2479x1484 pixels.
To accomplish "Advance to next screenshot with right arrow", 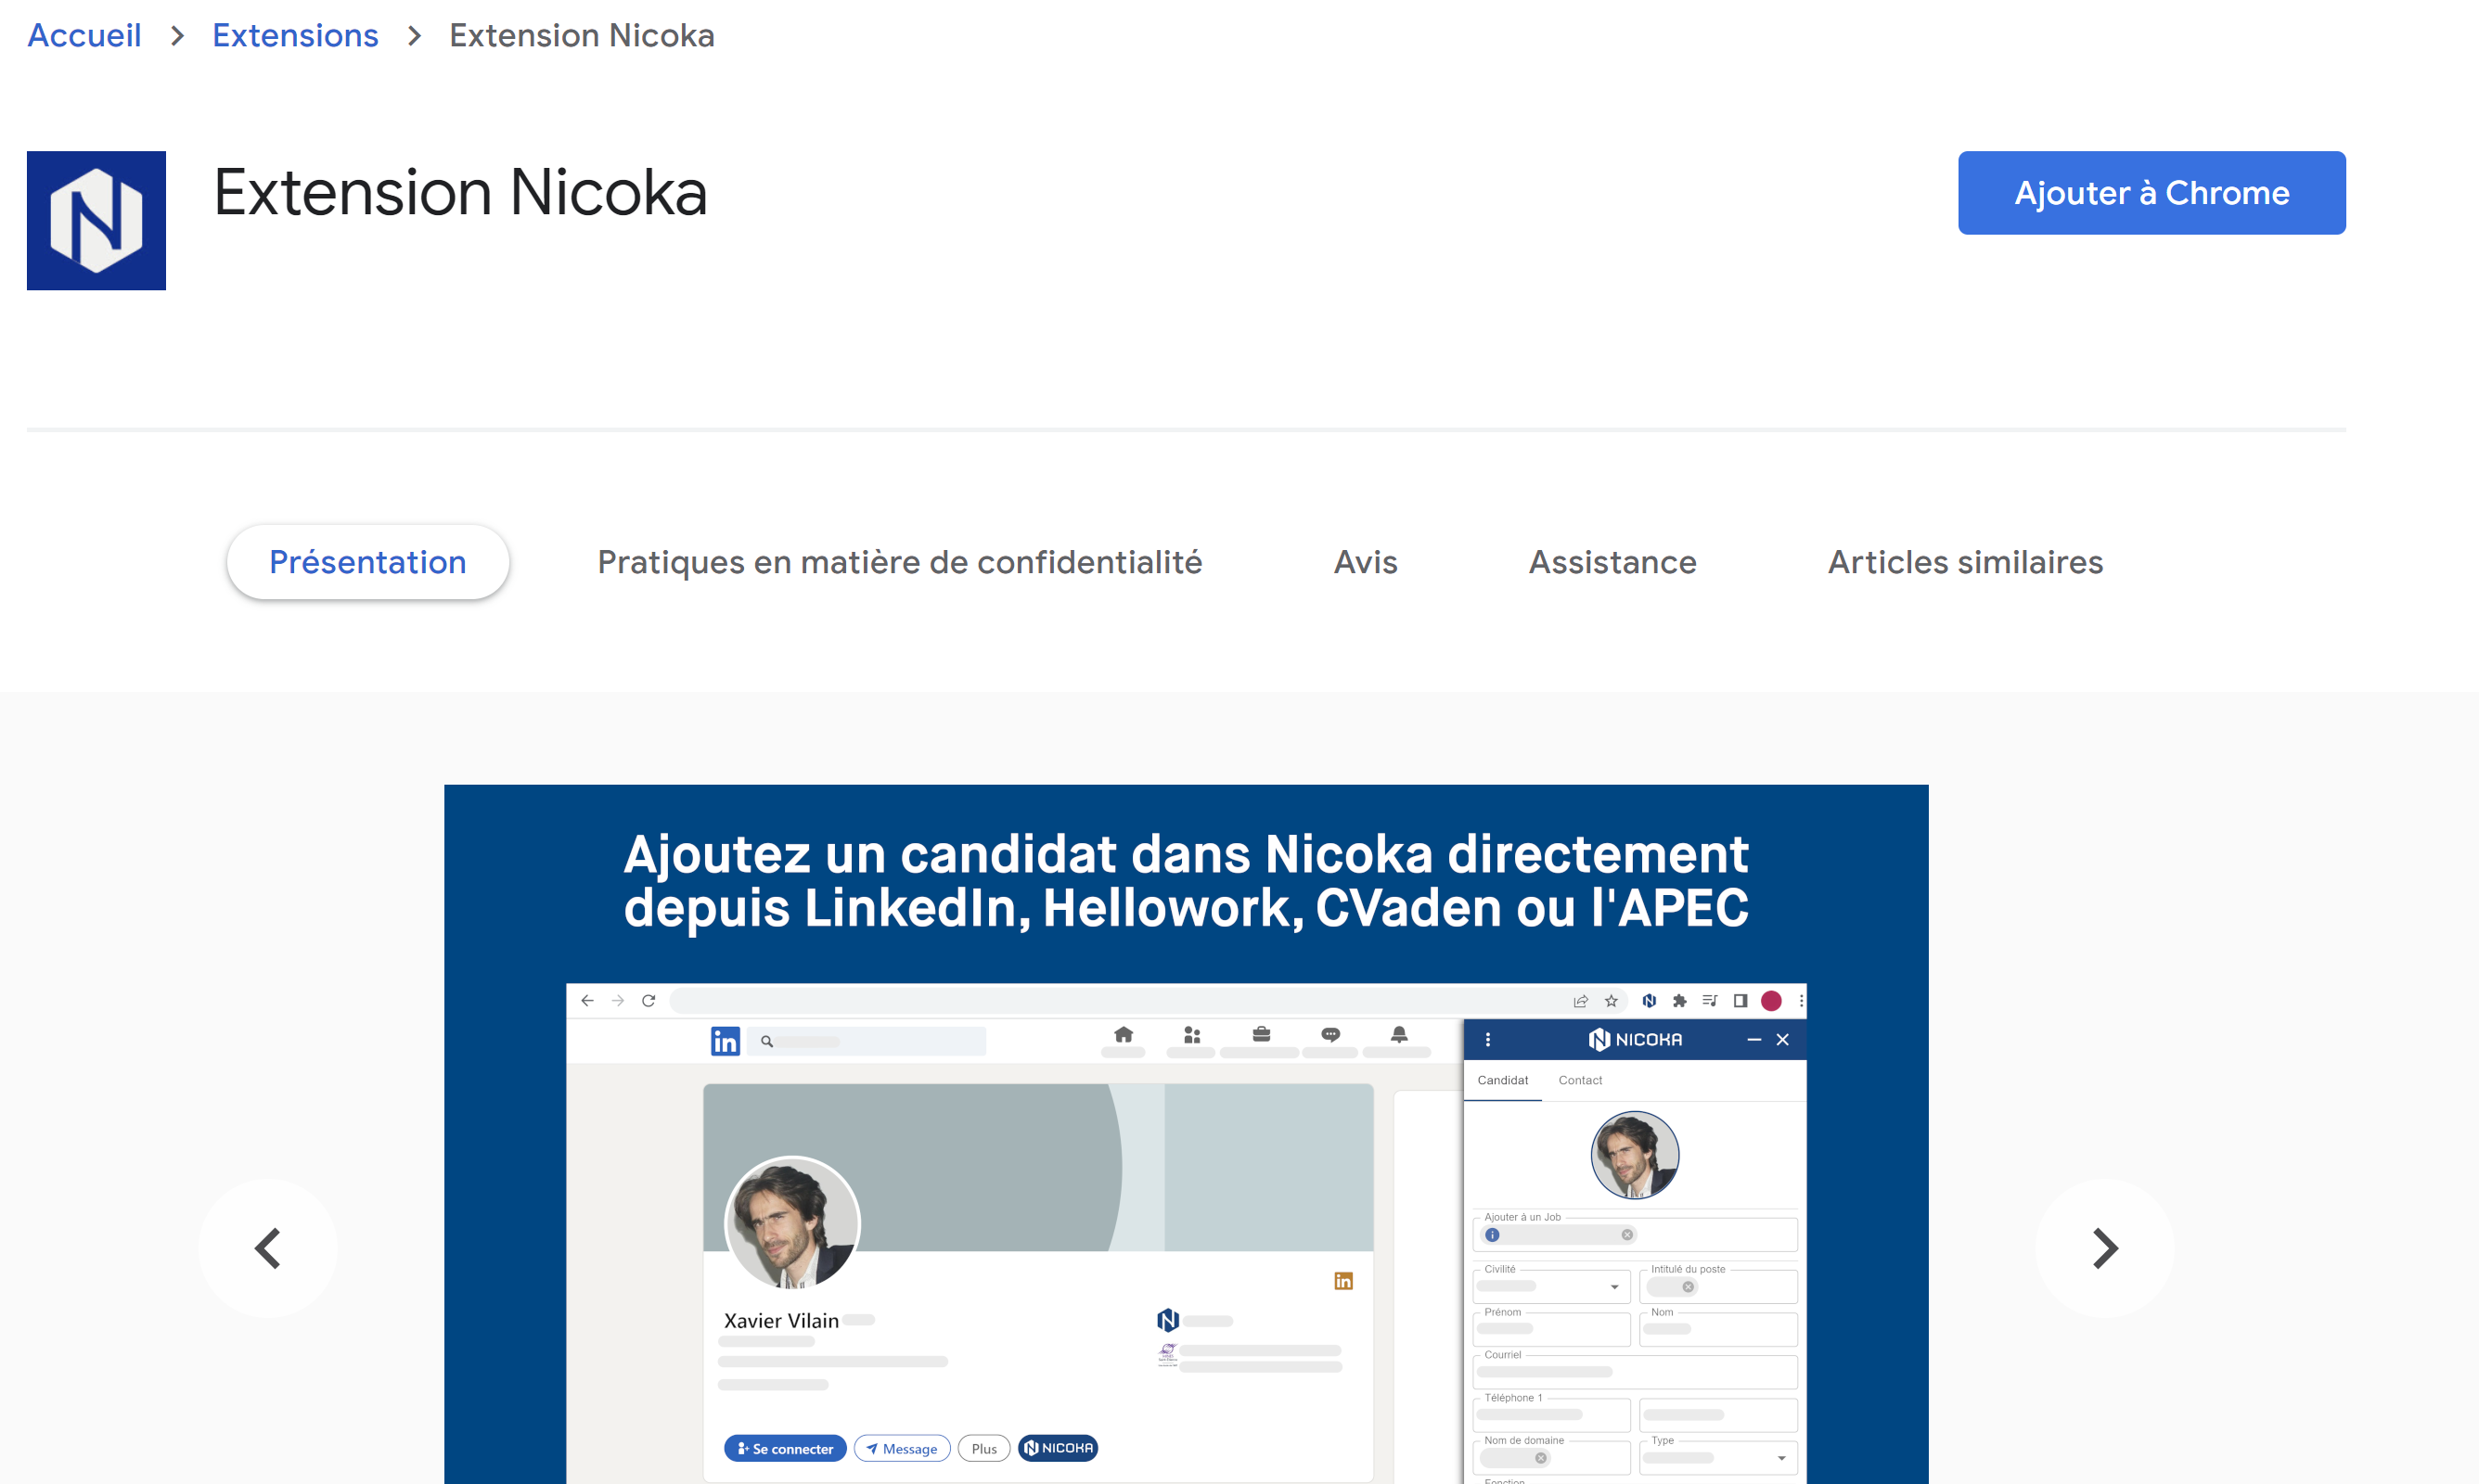I will point(2105,1248).
